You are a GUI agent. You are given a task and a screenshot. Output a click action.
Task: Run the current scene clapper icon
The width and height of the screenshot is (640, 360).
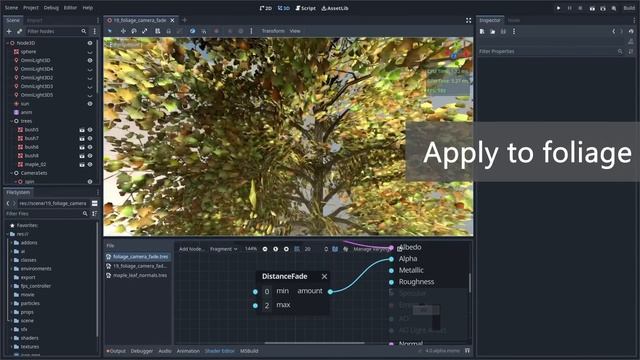pyautogui.click(x=592, y=8)
